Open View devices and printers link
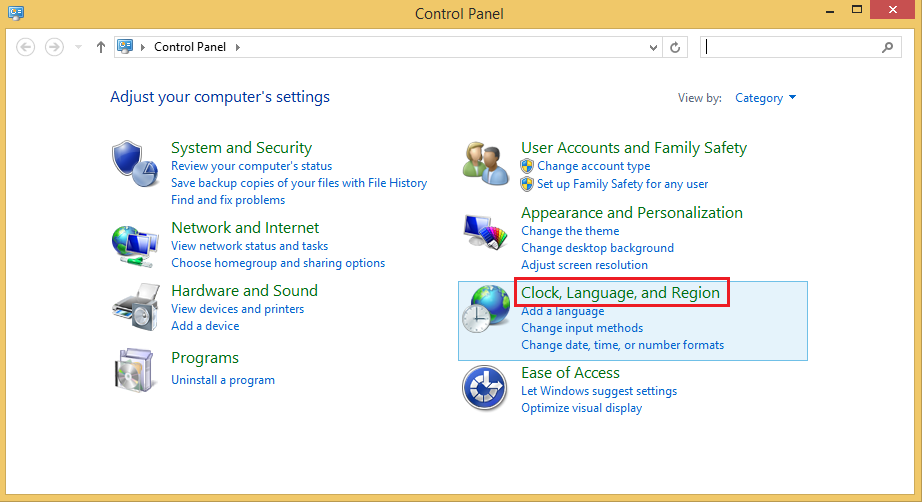Viewport: 922px width, 502px height. [237, 309]
